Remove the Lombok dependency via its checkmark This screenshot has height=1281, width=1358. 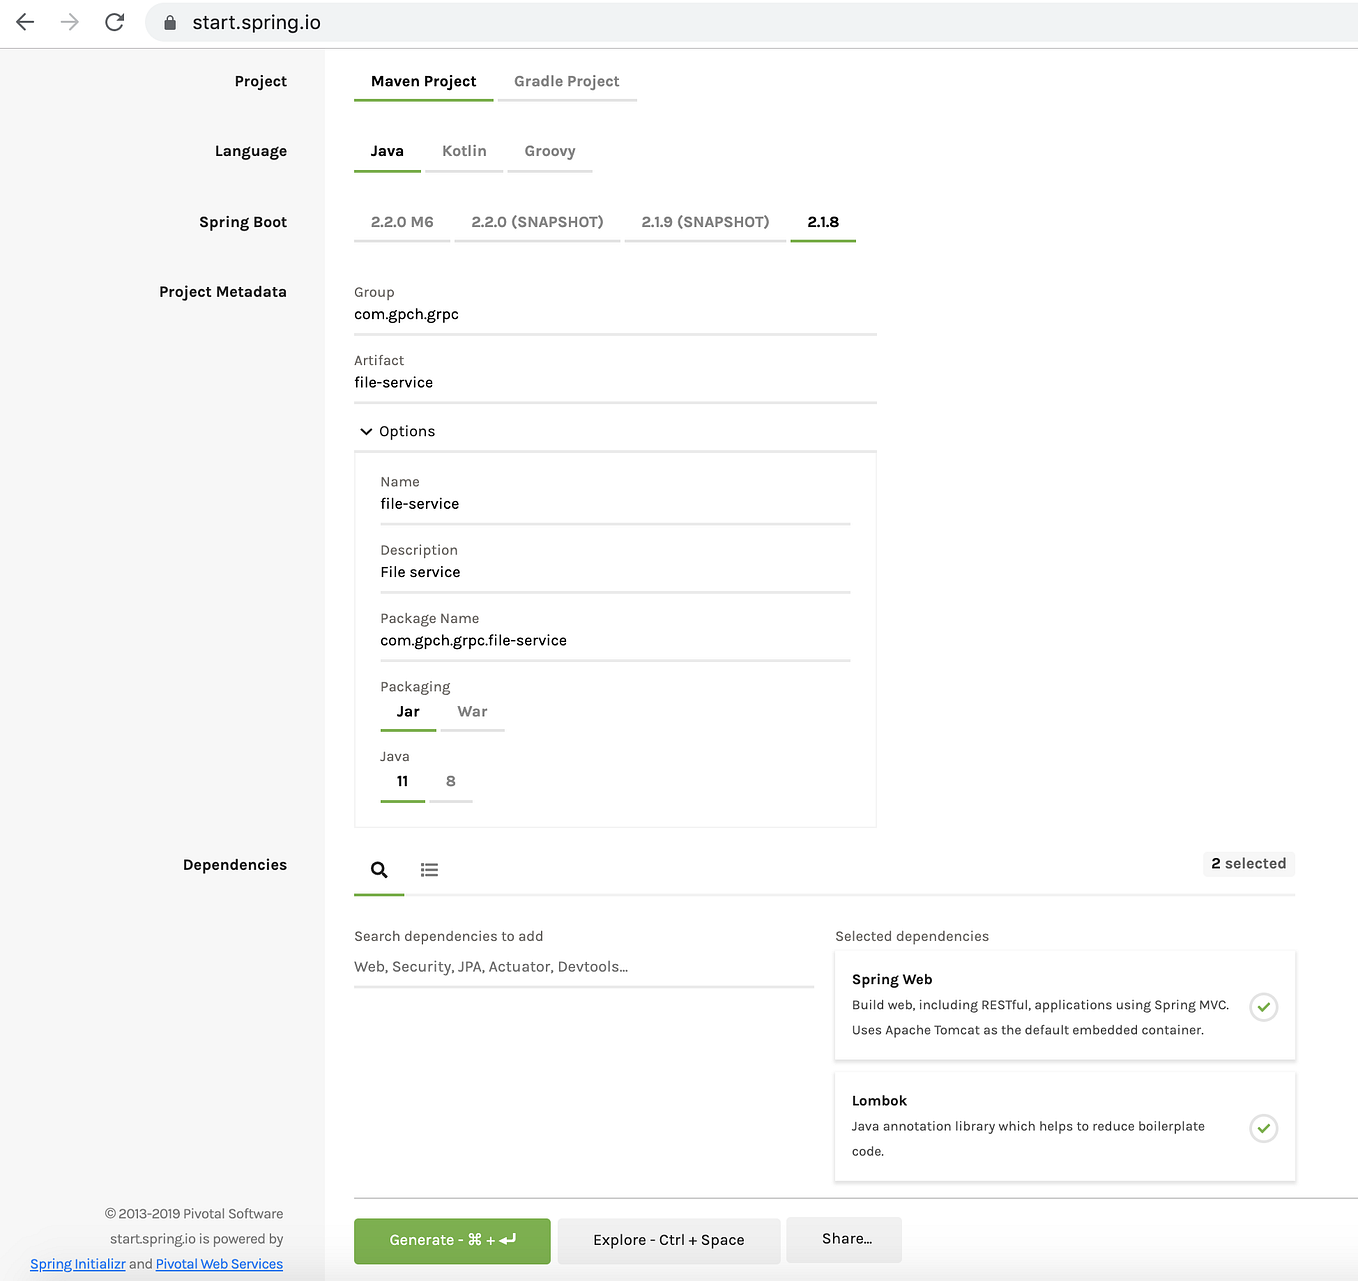coord(1263,1128)
